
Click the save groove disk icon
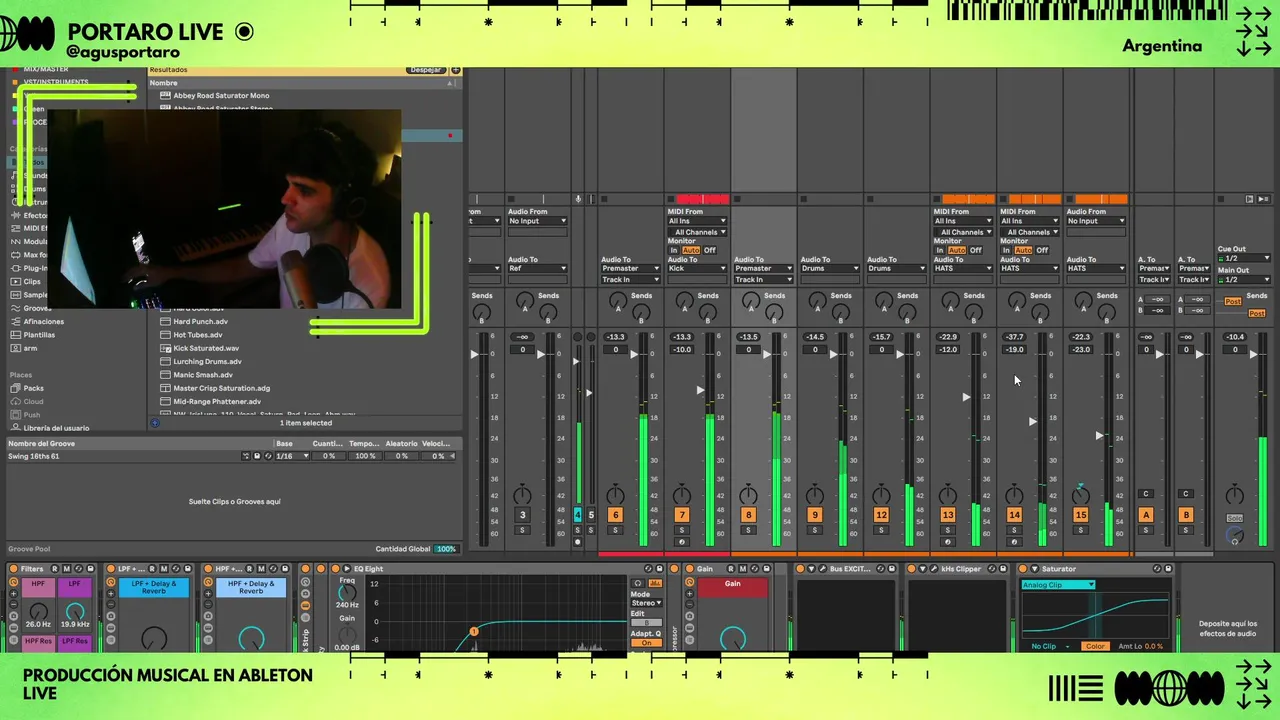[x=257, y=456]
